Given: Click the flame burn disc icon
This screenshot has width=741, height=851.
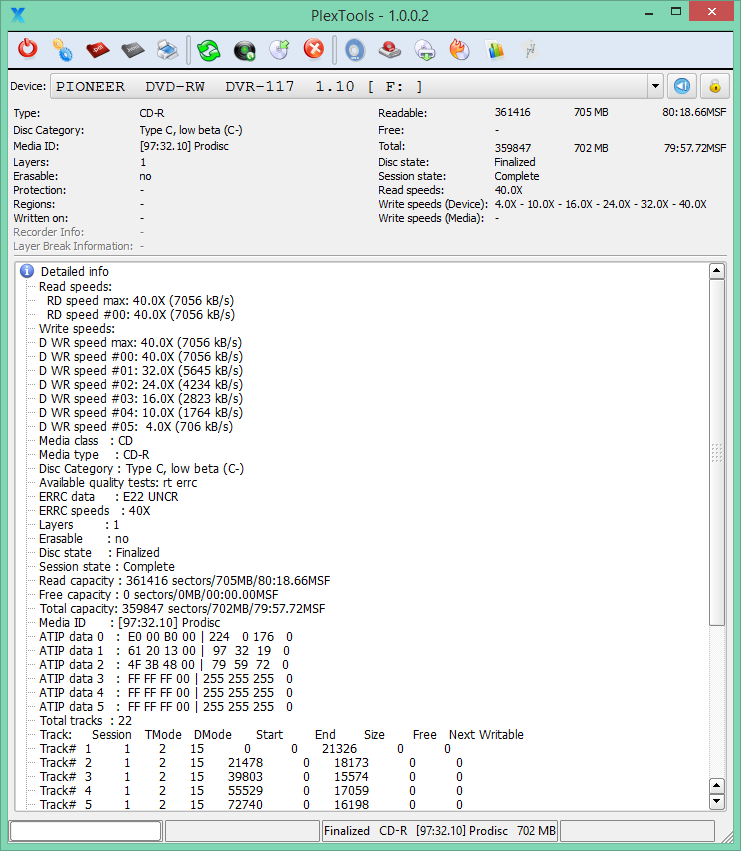Looking at the screenshot, I should point(459,49).
